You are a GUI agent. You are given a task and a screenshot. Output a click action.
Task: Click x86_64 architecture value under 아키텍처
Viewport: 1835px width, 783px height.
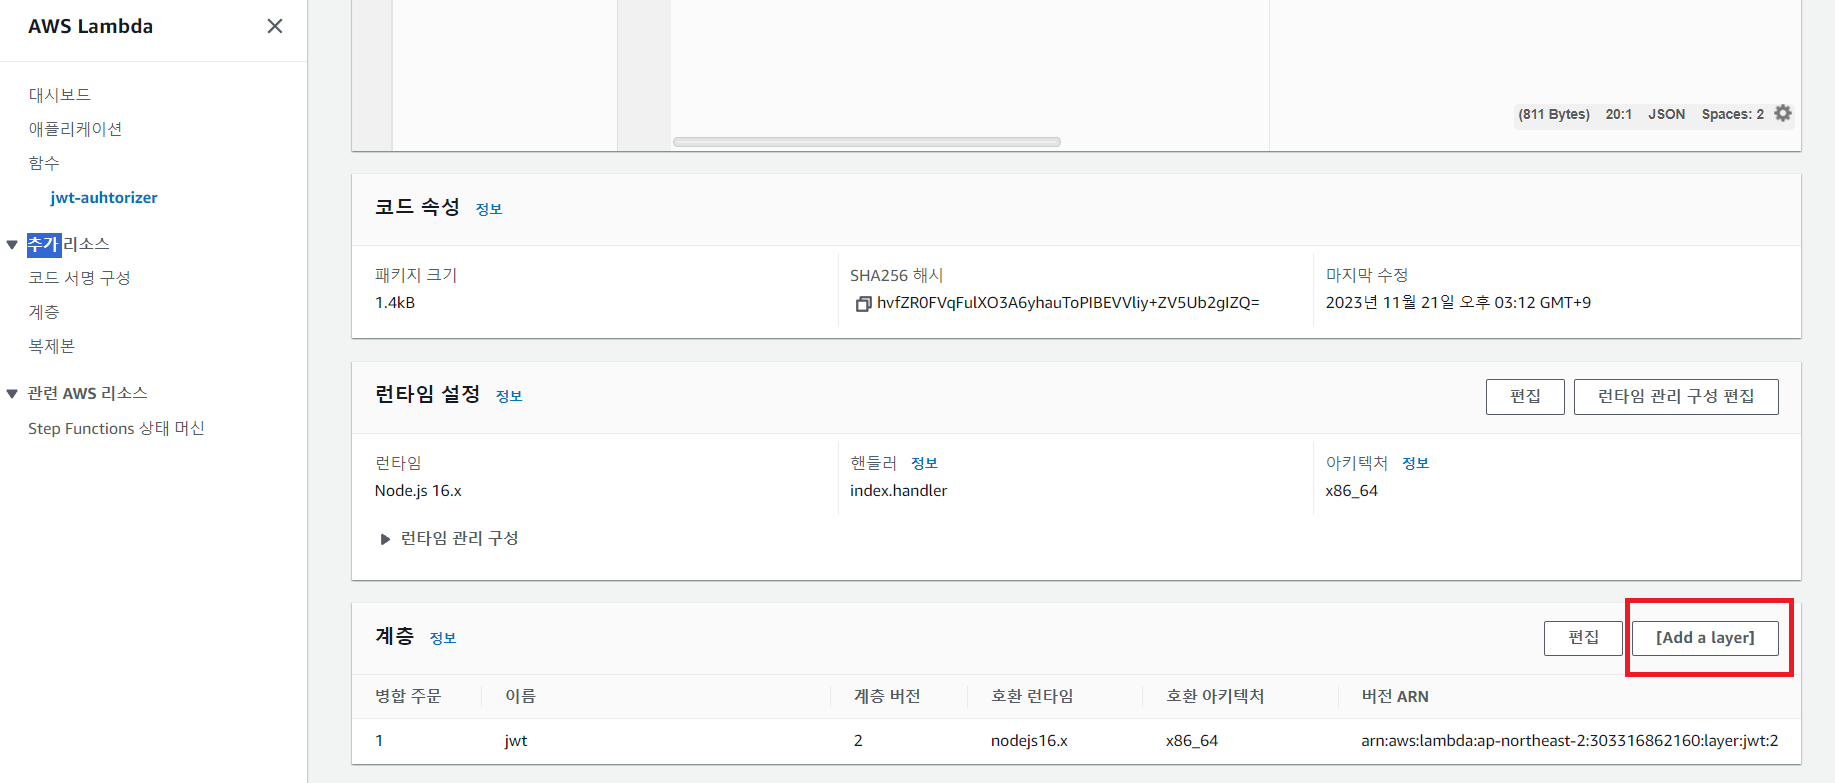[x=1351, y=491]
